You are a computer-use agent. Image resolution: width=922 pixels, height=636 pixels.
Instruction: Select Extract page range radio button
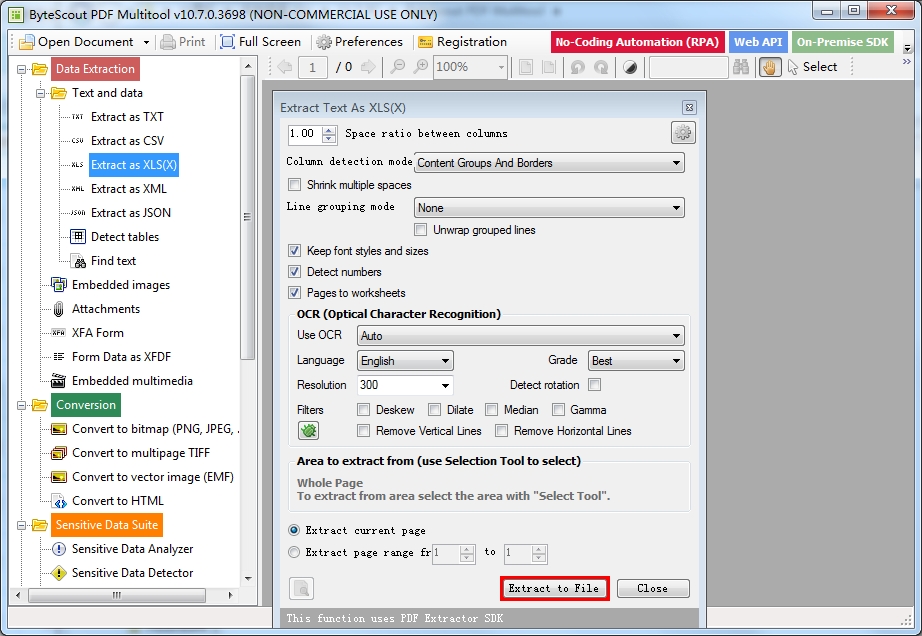click(294, 552)
